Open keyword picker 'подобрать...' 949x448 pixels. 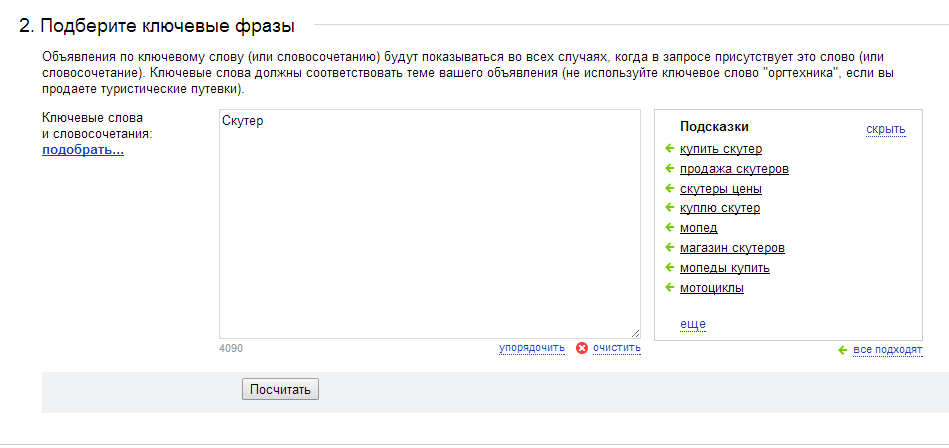click(83, 150)
